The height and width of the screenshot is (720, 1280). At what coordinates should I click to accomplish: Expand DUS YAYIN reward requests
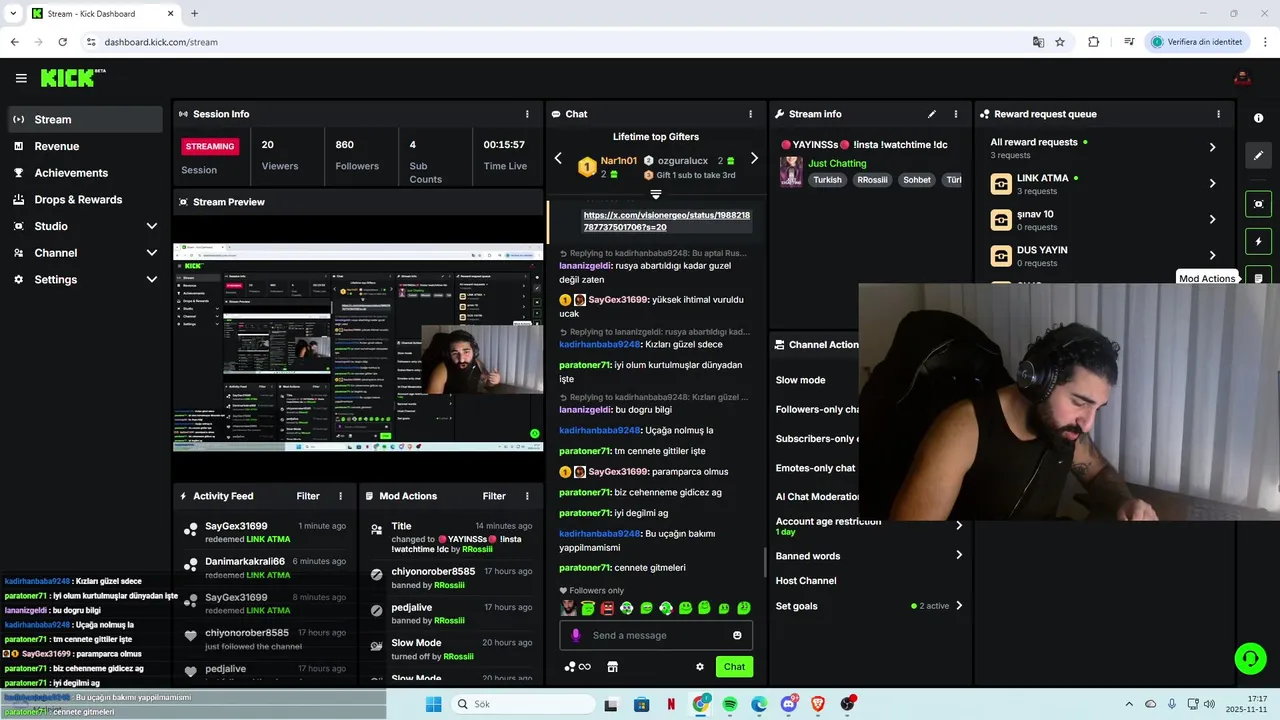coord(1212,256)
